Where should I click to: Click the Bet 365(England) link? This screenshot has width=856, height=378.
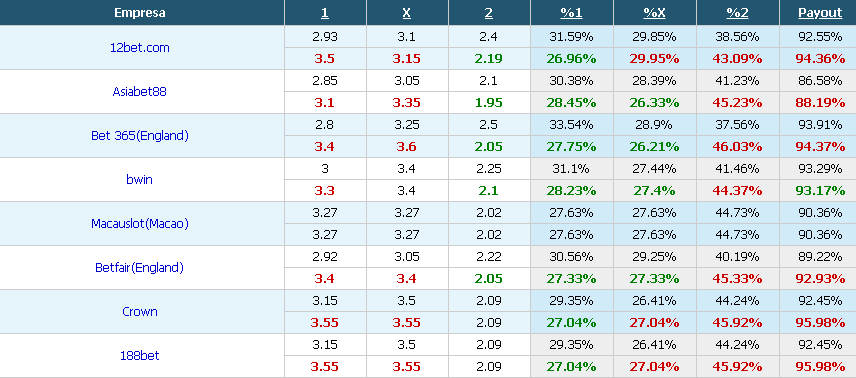[x=140, y=135]
